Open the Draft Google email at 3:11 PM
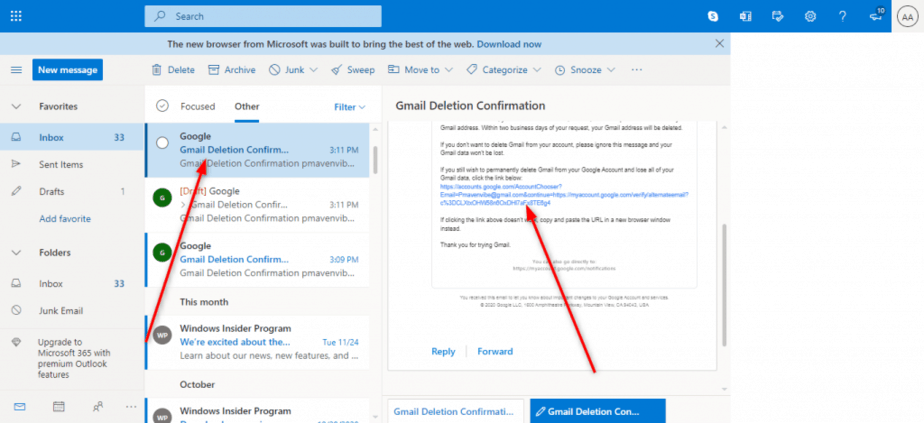Viewport: 924px width, 423px height. (258, 205)
